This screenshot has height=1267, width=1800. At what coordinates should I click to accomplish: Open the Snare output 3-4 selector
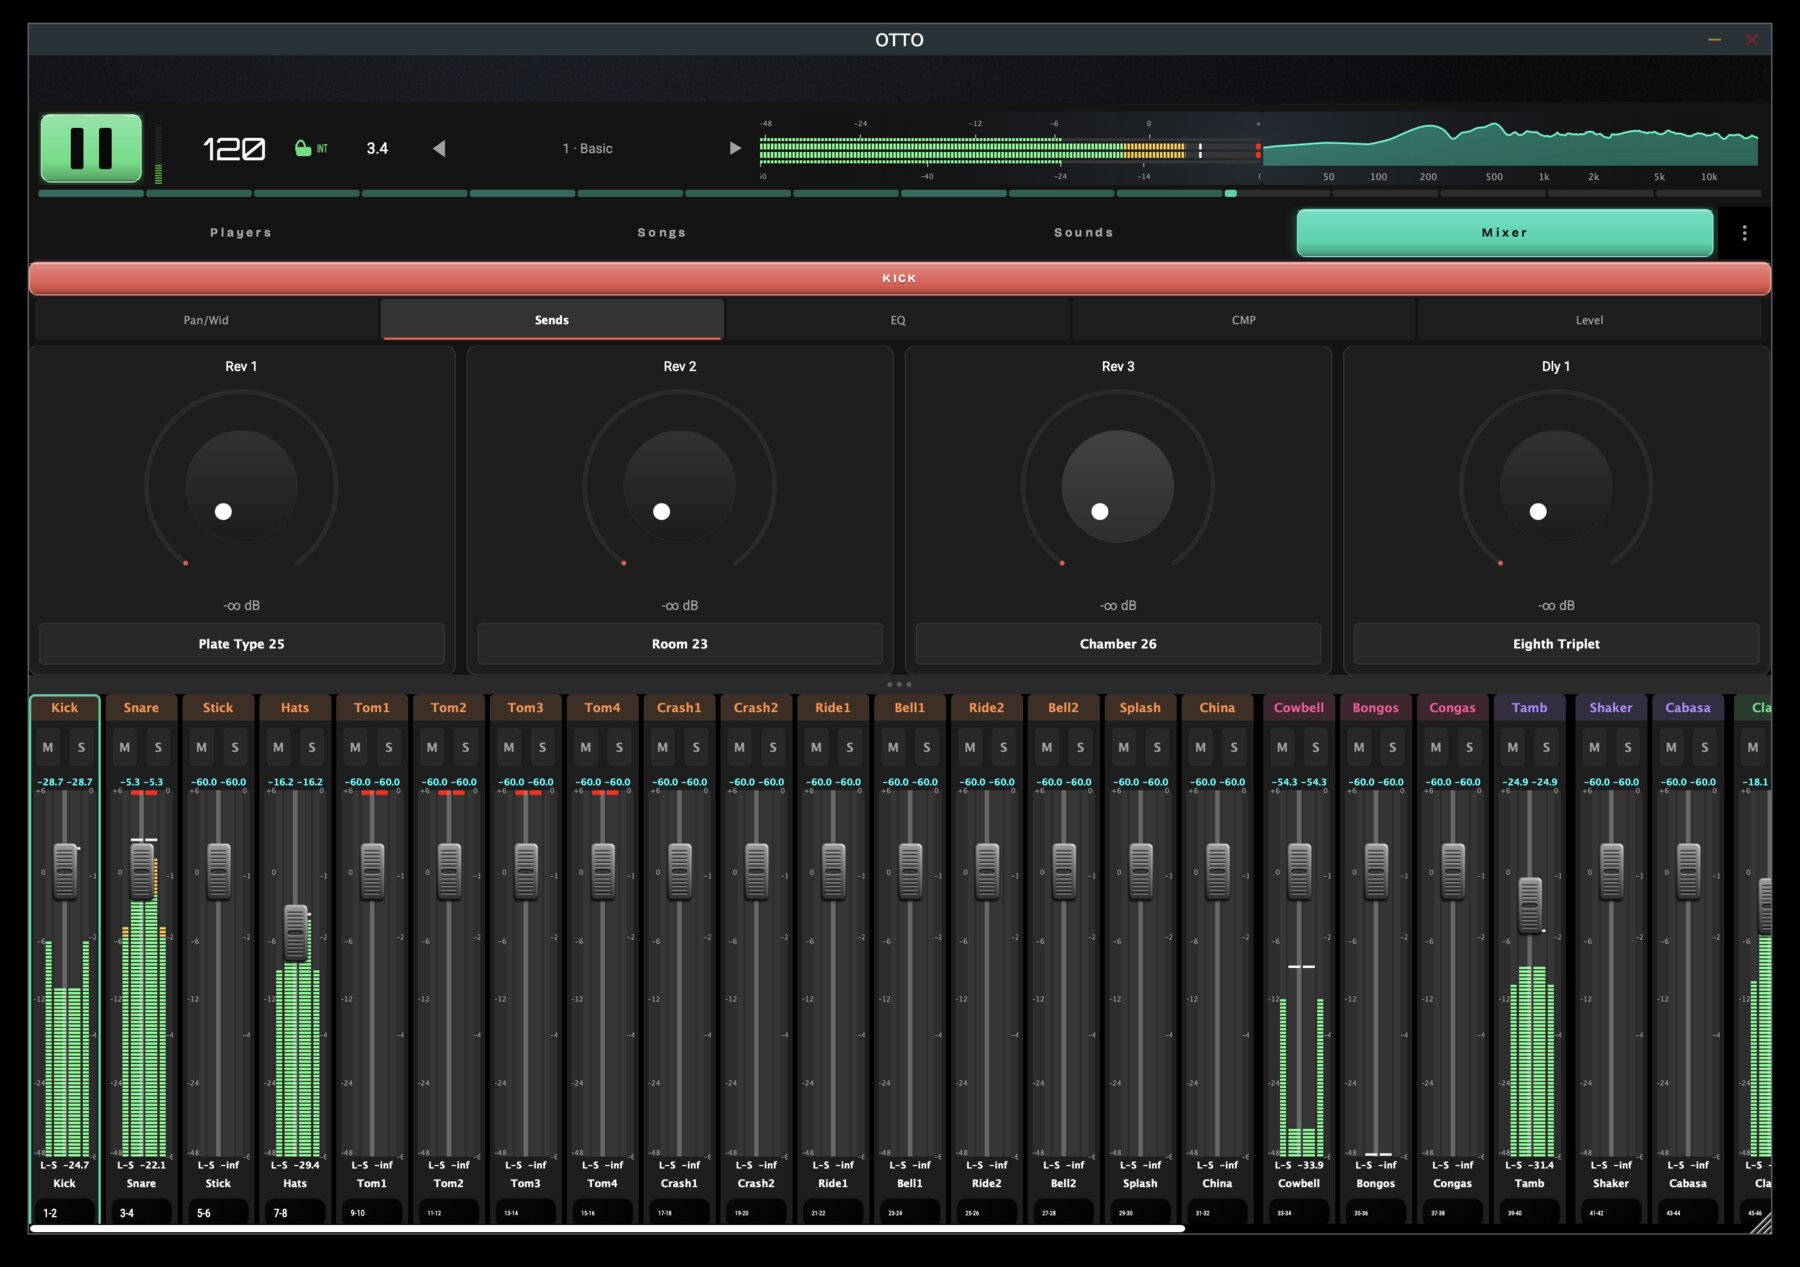click(x=141, y=1212)
